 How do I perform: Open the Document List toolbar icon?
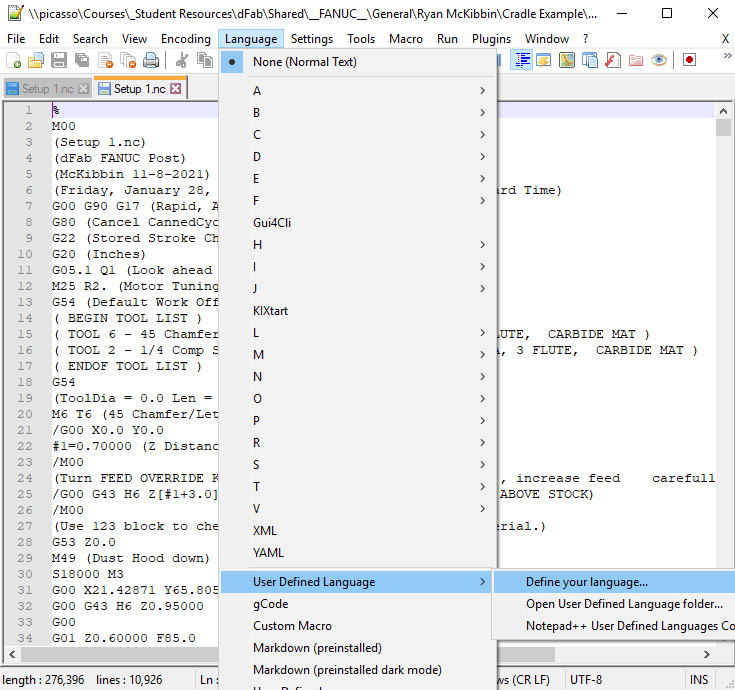pos(590,60)
